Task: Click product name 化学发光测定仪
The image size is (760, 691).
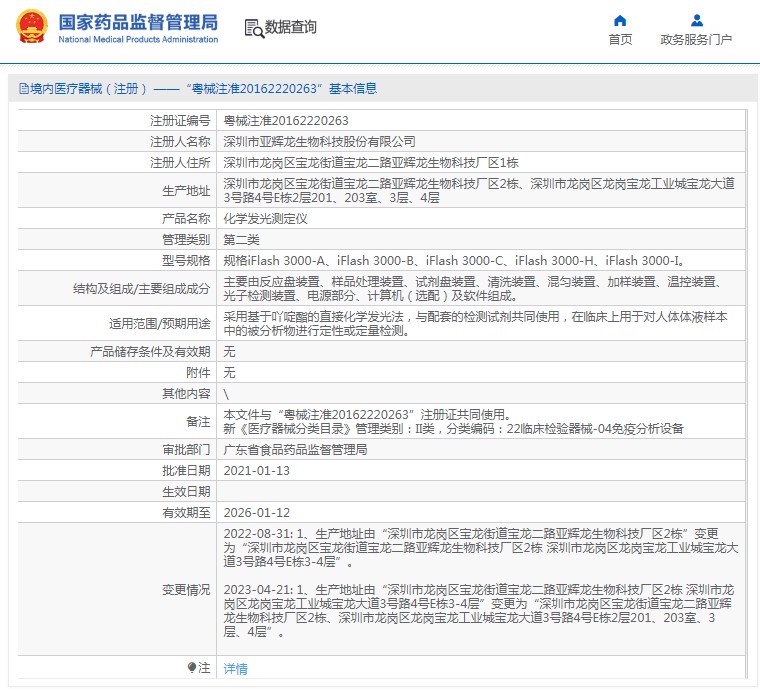Action: 264,218
